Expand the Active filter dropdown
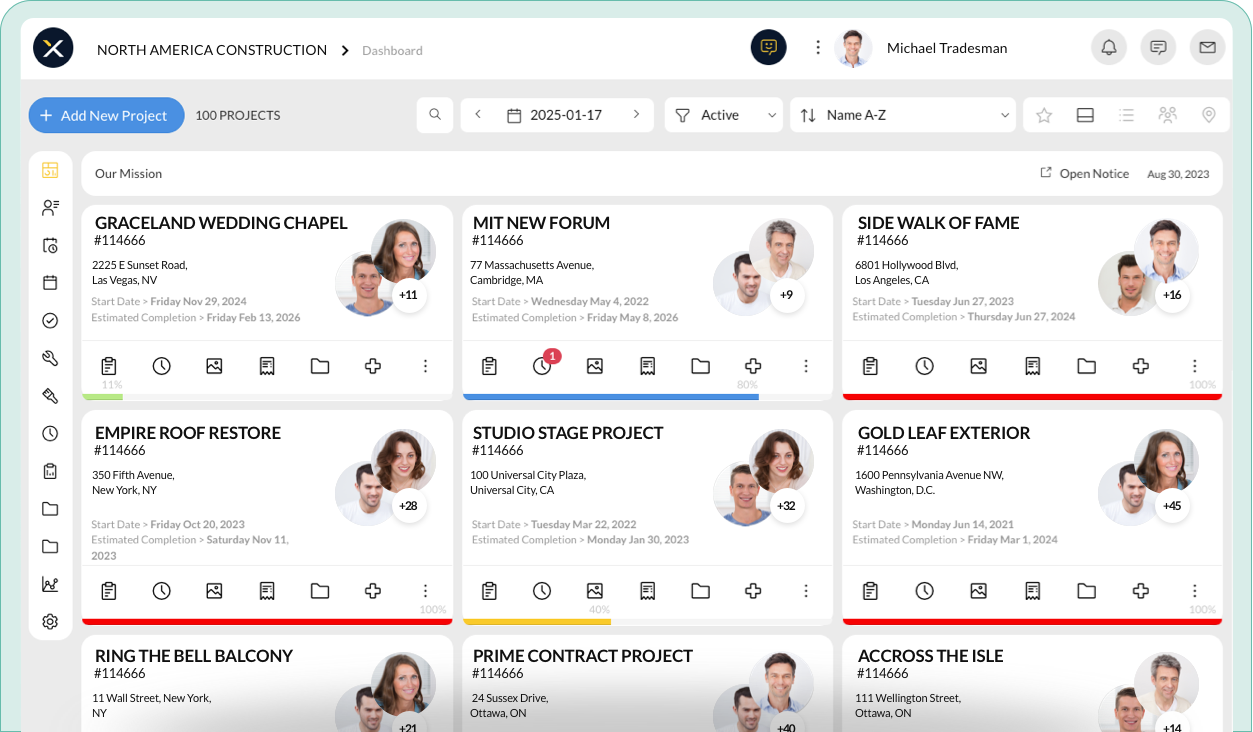1253x732 pixels. click(x=724, y=115)
